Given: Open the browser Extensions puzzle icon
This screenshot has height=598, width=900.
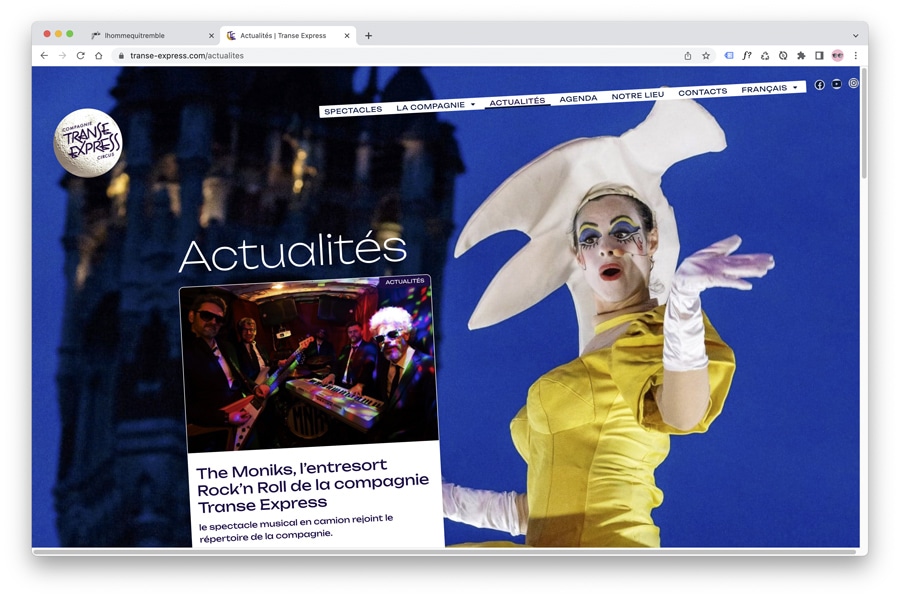Looking at the screenshot, I should 801,56.
